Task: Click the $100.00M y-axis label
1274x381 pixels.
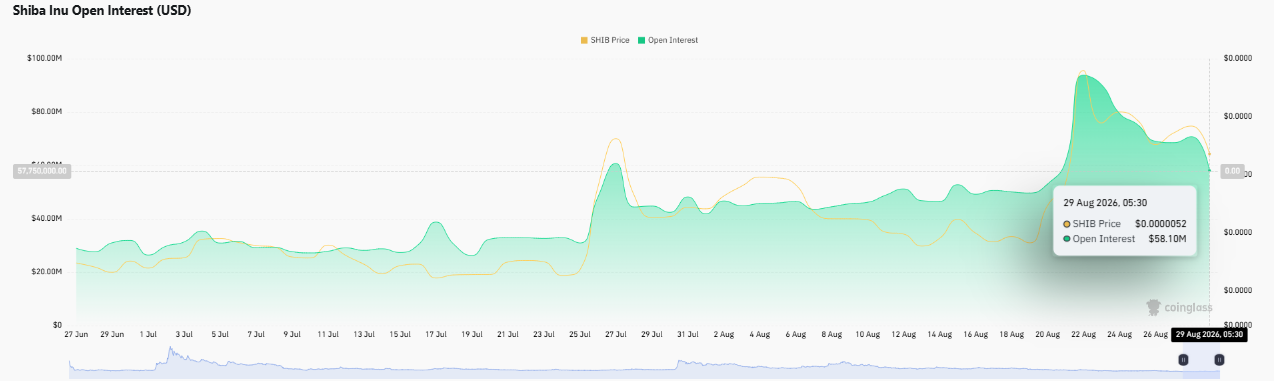Action: point(44,58)
